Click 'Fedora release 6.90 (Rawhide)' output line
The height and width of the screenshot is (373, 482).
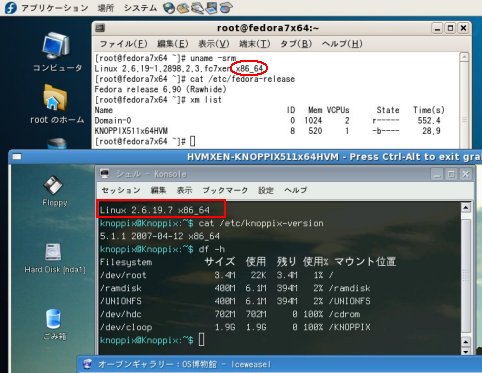coord(160,89)
